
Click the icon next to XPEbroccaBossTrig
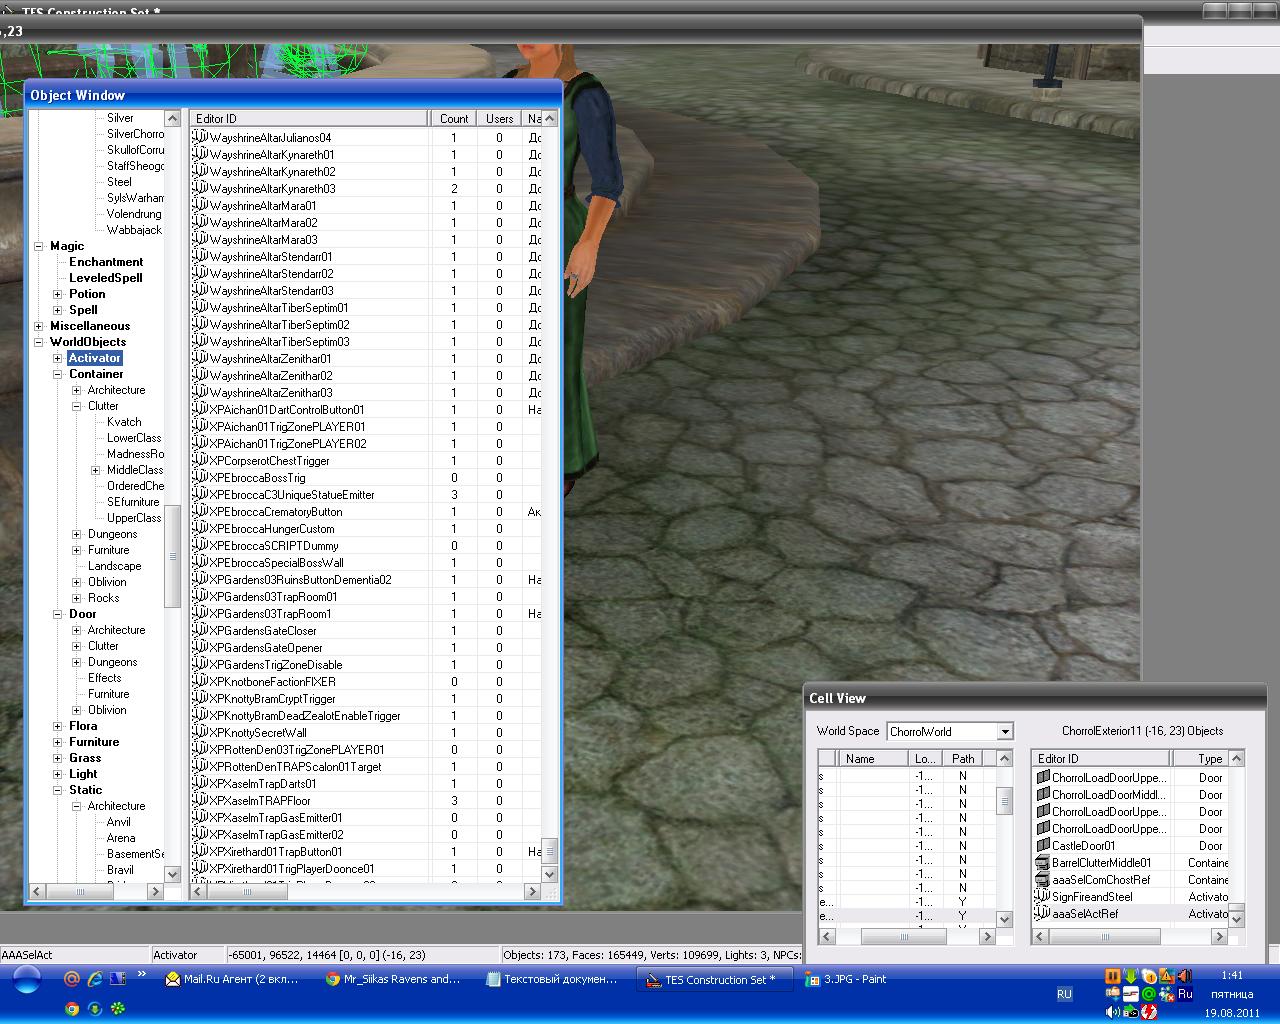coord(200,478)
